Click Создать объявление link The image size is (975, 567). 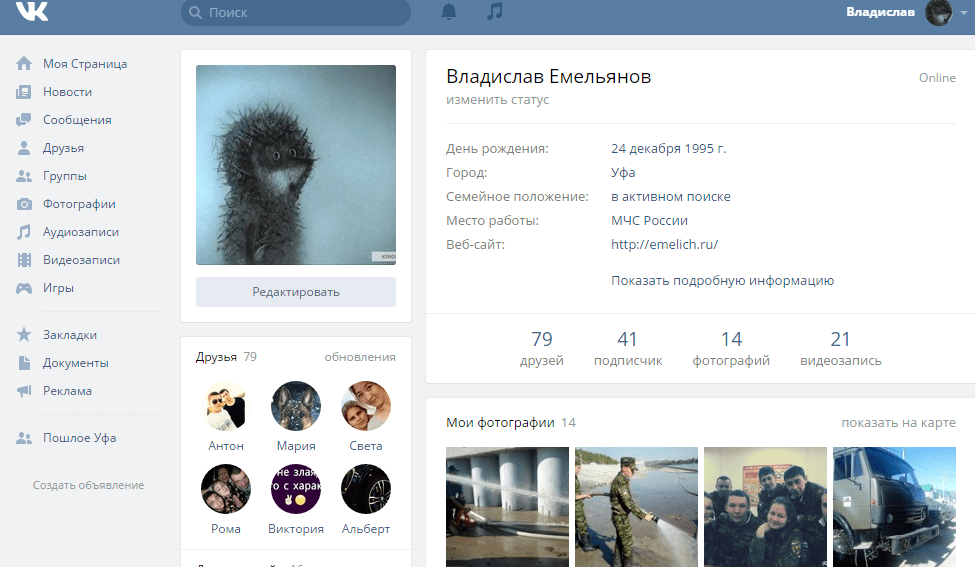(x=88, y=485)
